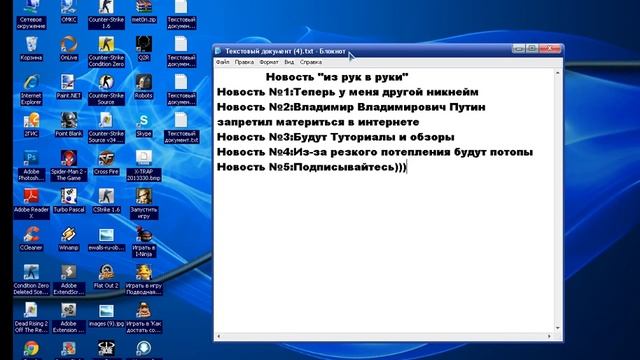Click the line Новость №4 about потопы
Screen dimensions: 640x360
click(375, 152)
